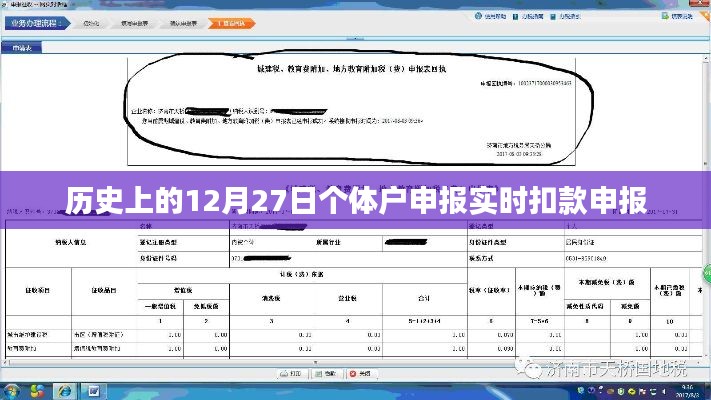Click the 征收项目 column header
This screenshot has width=711, height=400.
click(x=38, y=290)
